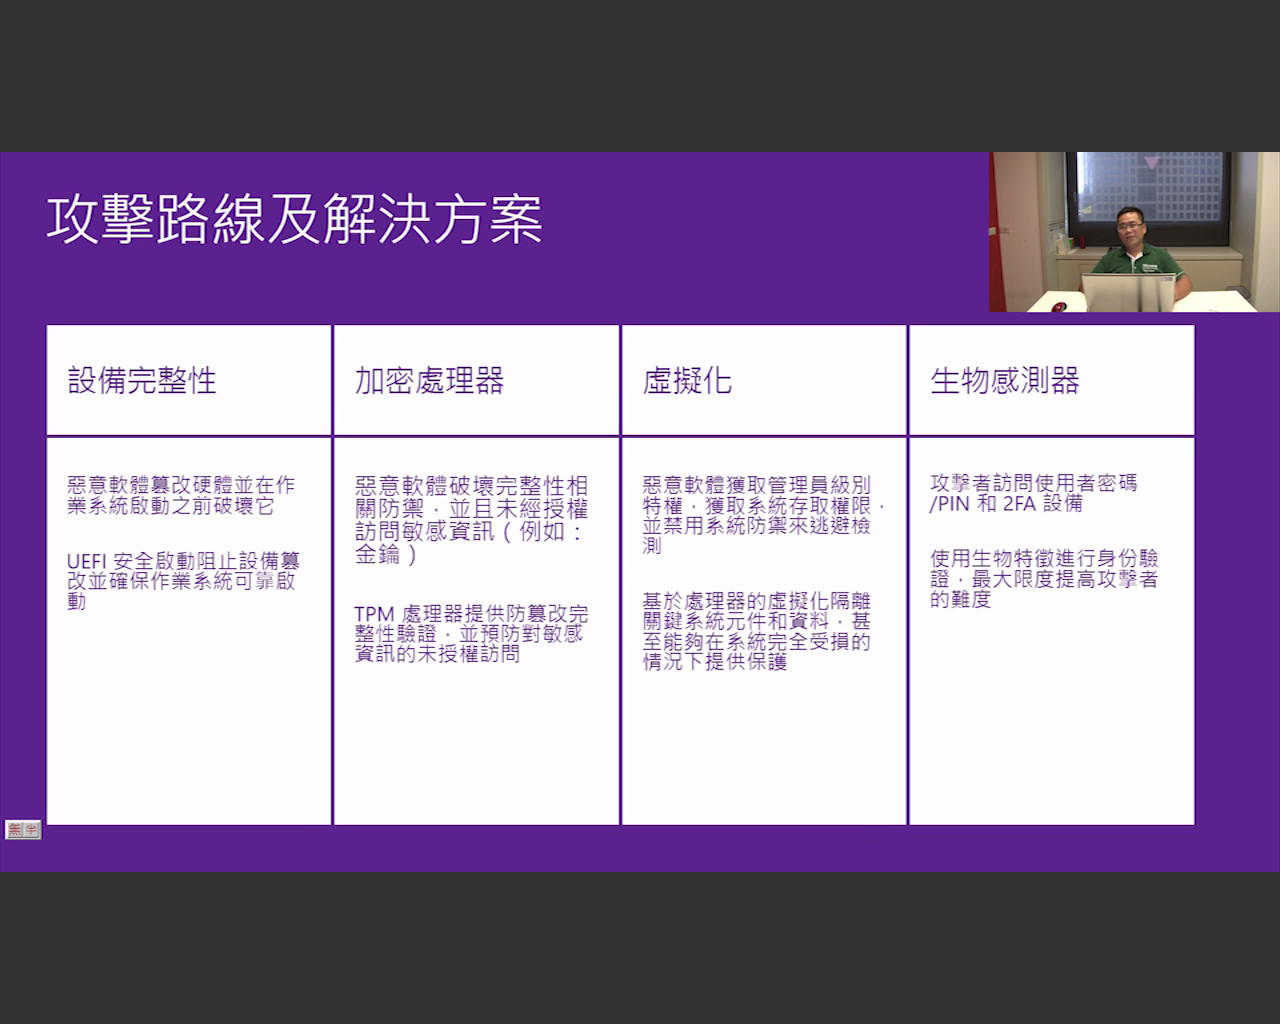Viewport: 1280px width, 1024px height.
Task: Click the paragraph starting with 'TPM 處理器'
Action: coord(471,634)
